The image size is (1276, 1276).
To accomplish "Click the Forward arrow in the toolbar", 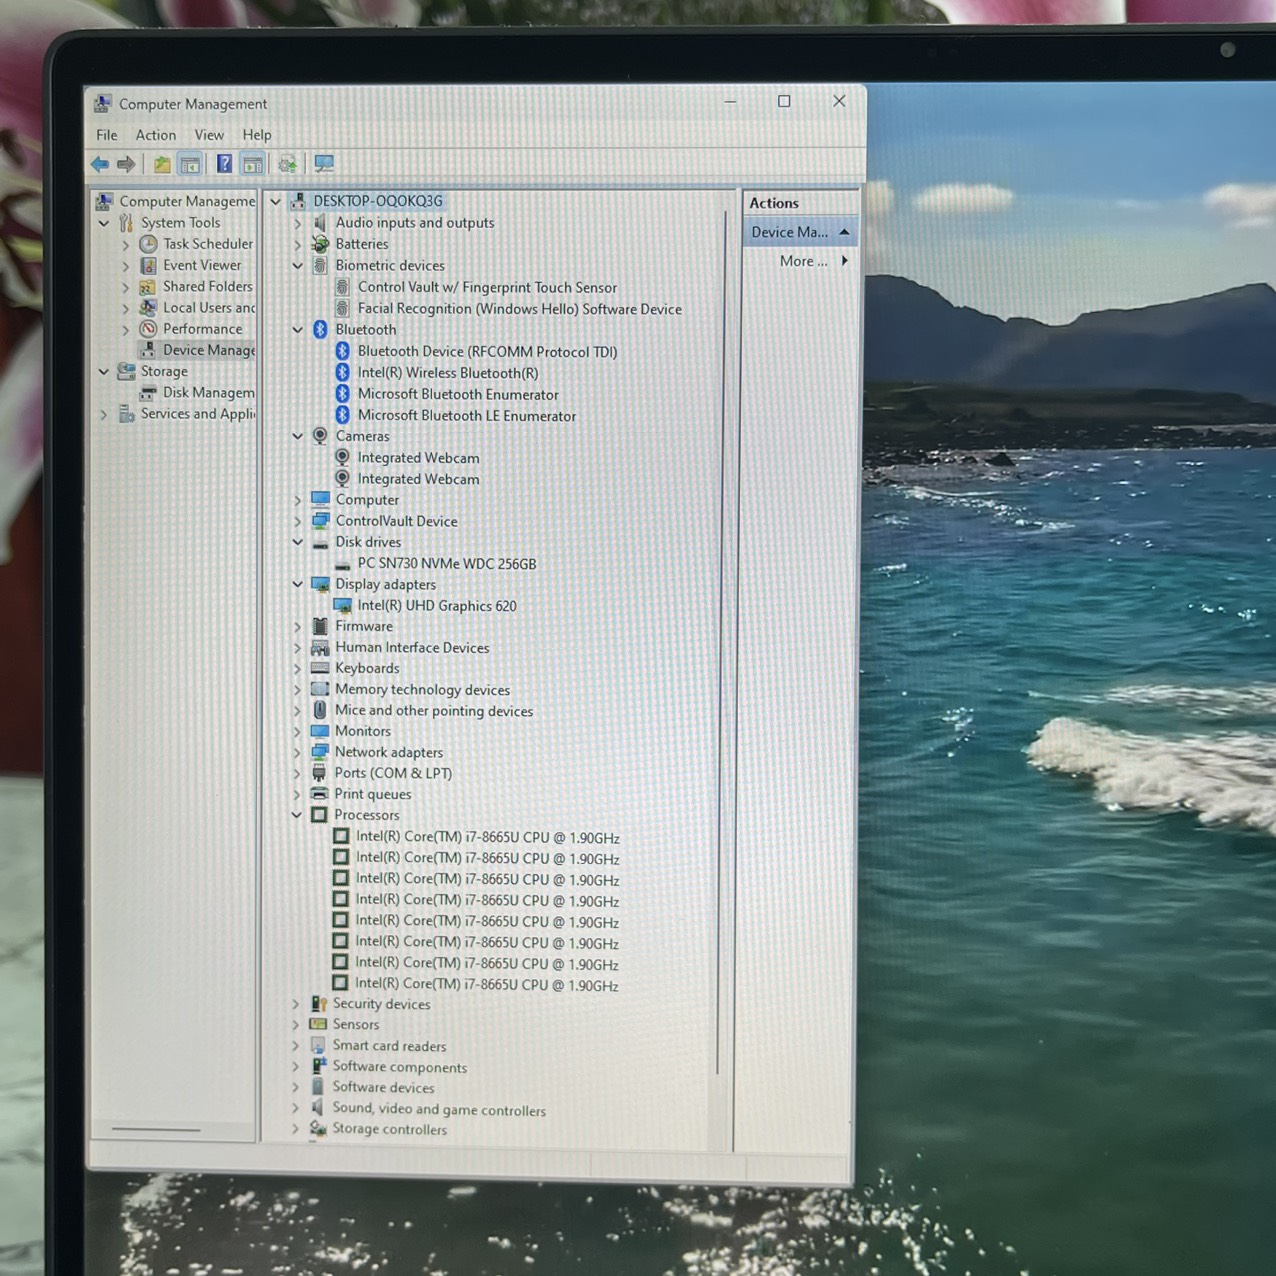I will coord(126,164).
